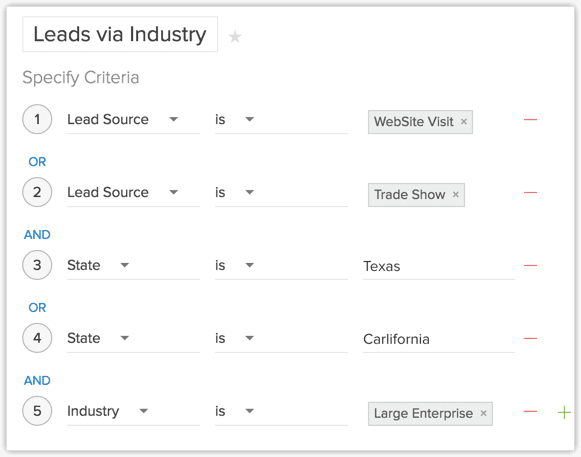The image size is (581, 457).
Task: Open Lead Source field dropdown in row 1
Action: 133,120
